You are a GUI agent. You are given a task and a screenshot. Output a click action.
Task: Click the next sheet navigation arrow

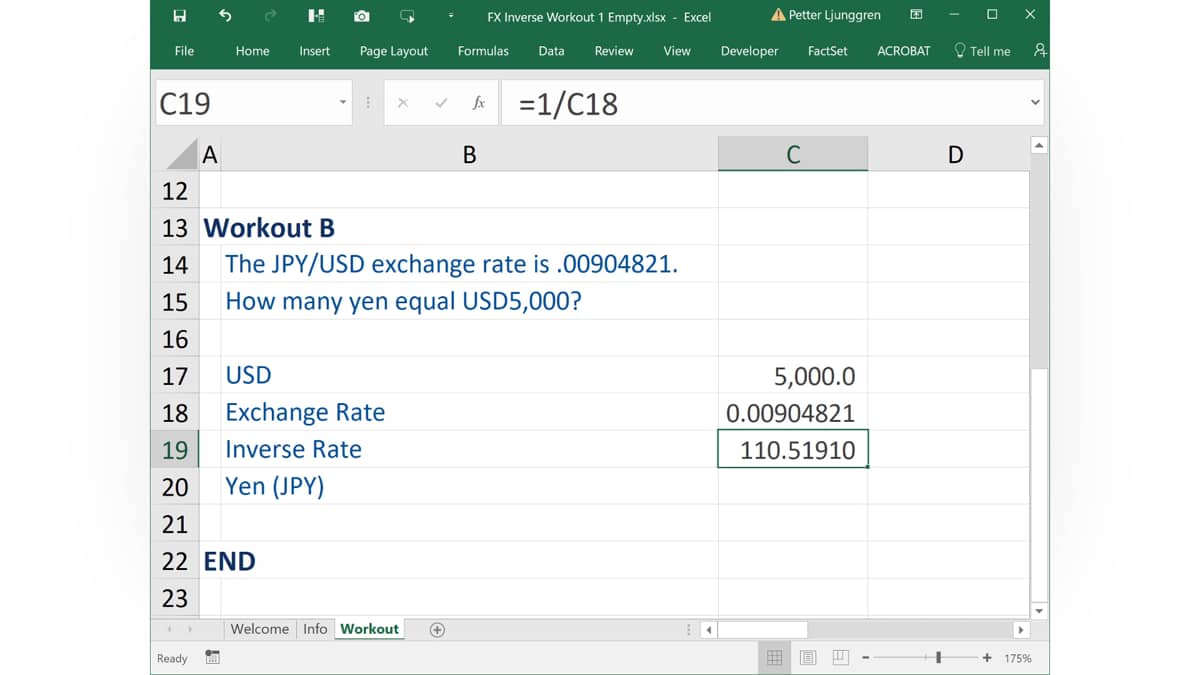tap(189, 629)
